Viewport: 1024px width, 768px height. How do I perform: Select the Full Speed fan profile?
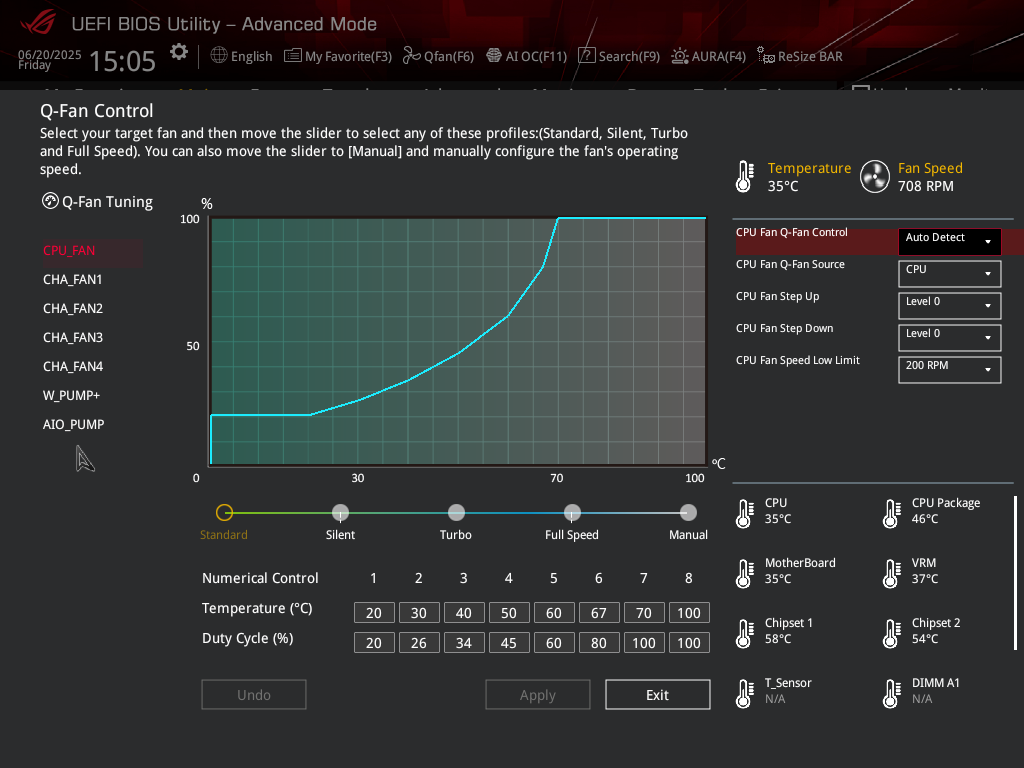(572, 513)
